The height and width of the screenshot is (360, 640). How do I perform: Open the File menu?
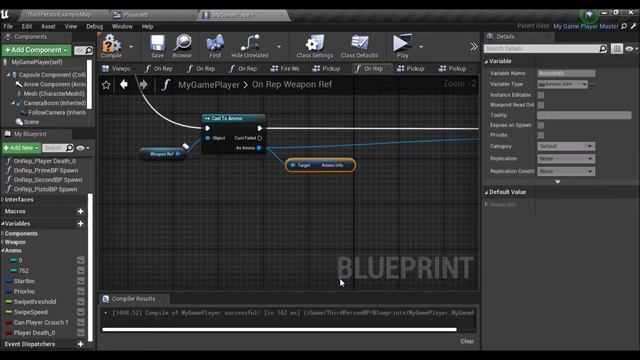click(x=8, y=27)
